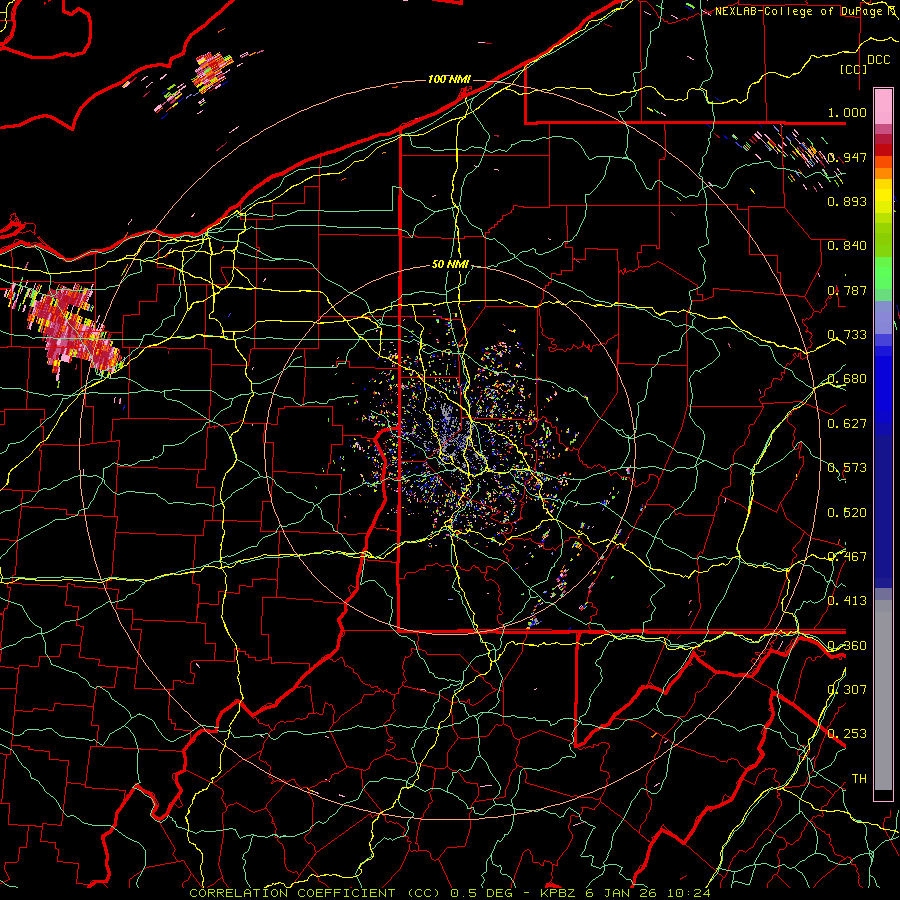Click the 0.627 value on the legend
Viewport: 900px width, 900px height.
pyautogui.click(x=847, y=424)
